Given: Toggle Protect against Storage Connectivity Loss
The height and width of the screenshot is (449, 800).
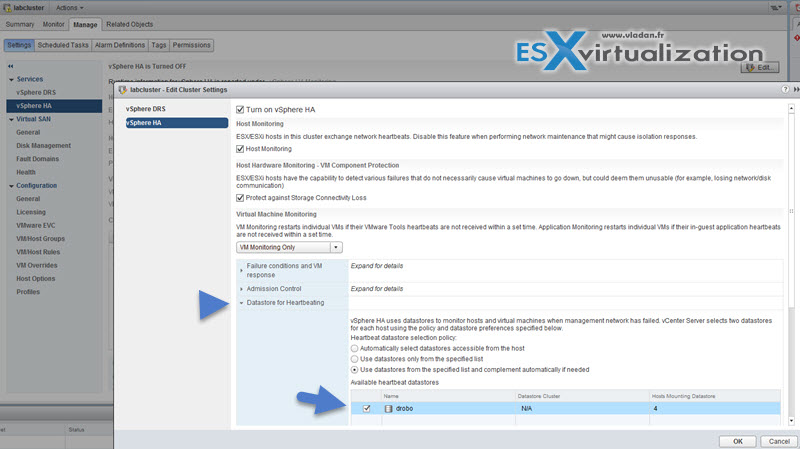Looking at the screenshot, I should coord(240,198).
